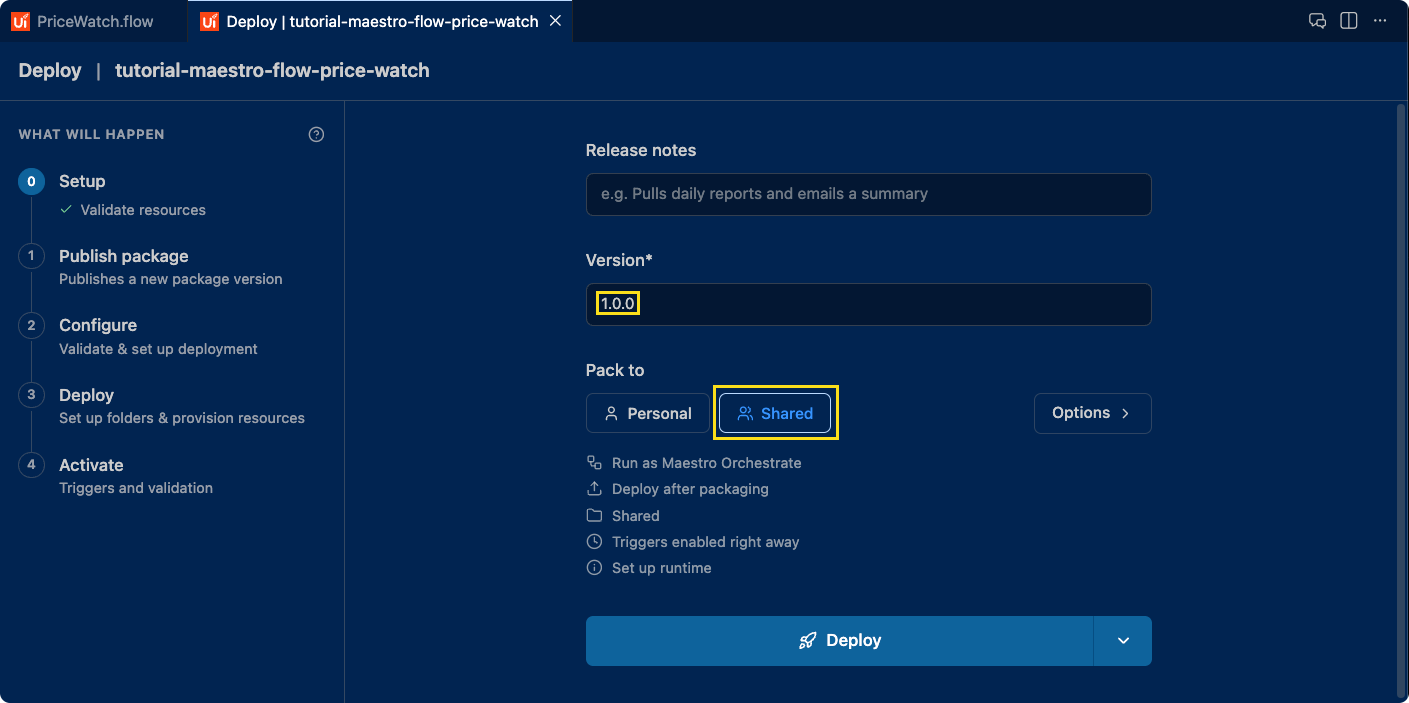The width and height of the screenshot is (1409, 703).
Task: Click the Set up runtime info icon
Action: point(594,568)
